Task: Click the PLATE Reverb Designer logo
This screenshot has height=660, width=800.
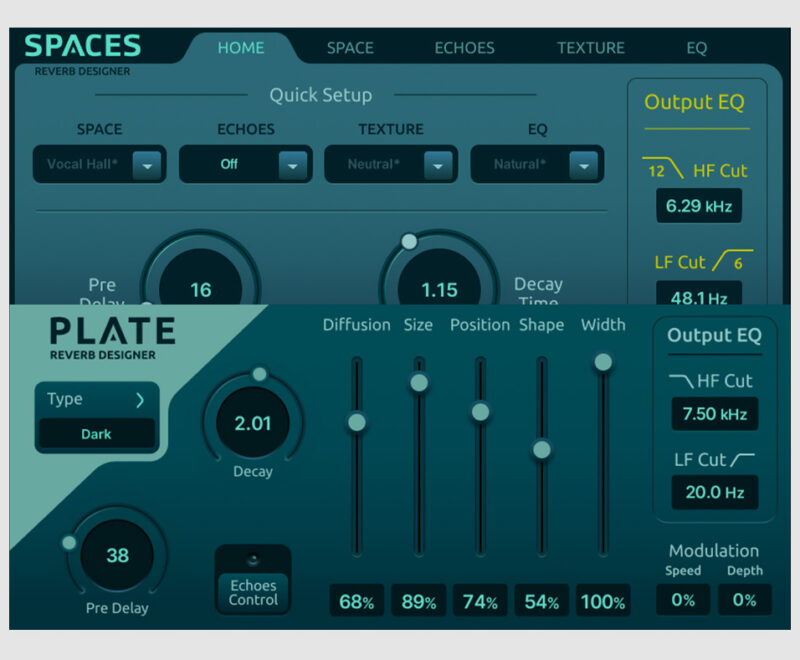Action: (x=113, y=338)
